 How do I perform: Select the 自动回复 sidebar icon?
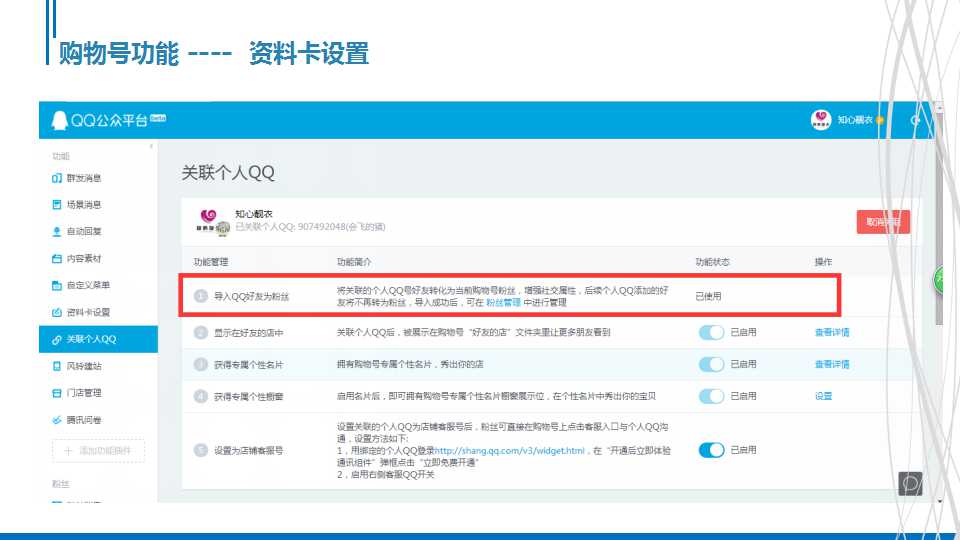coord(57,231)
